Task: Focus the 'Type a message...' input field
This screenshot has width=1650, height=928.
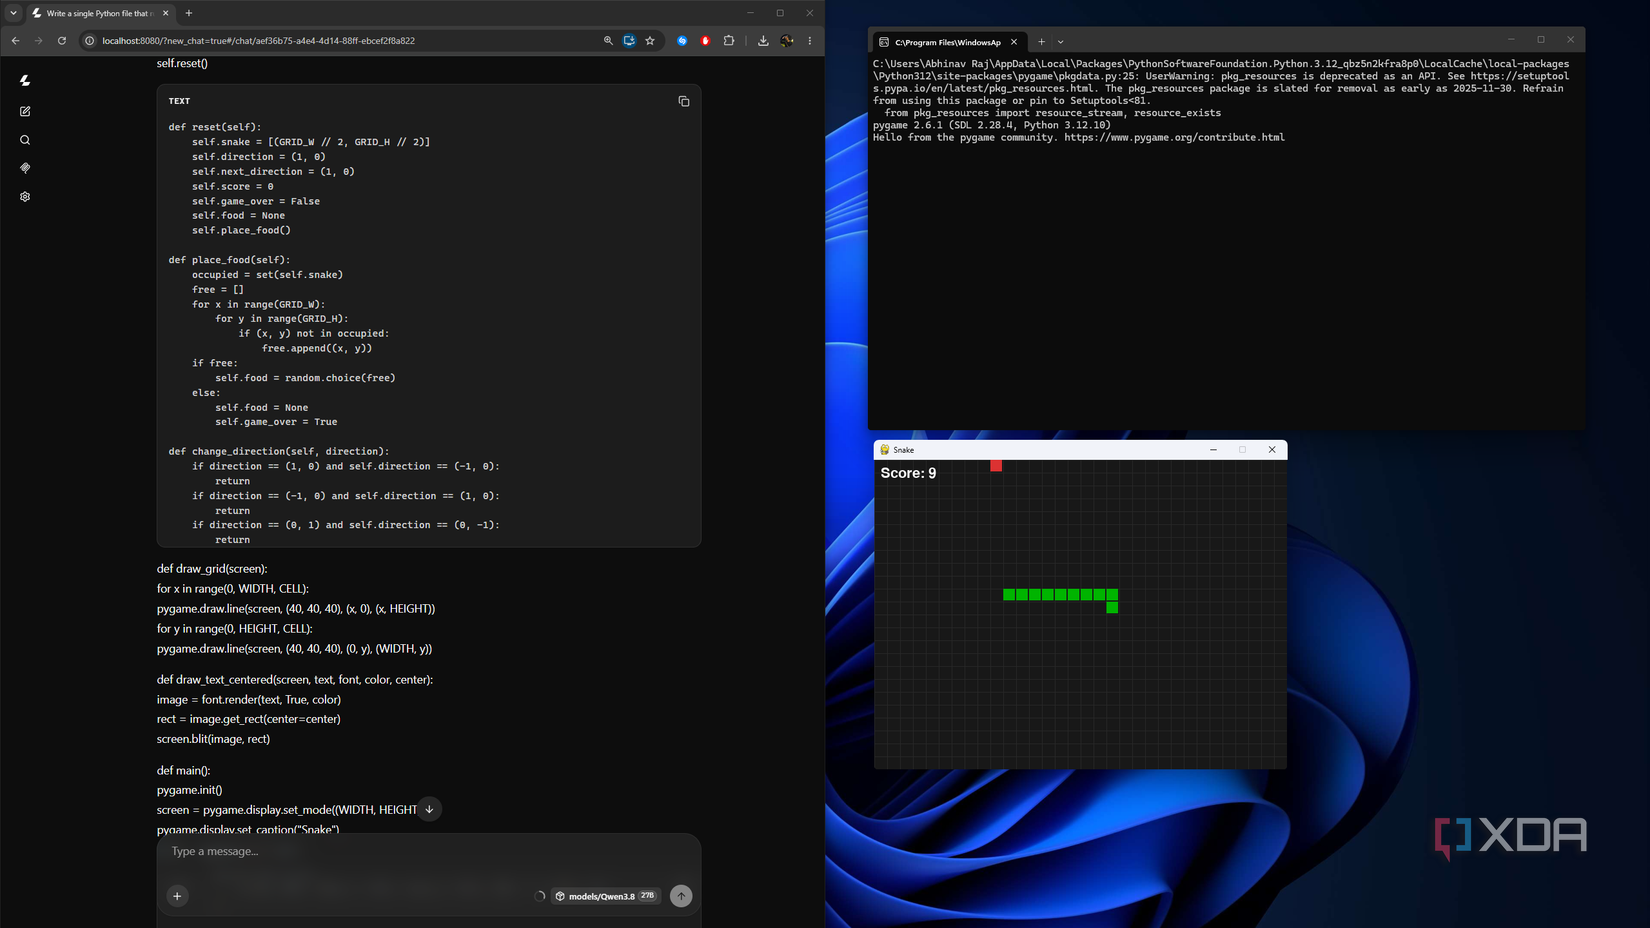Action: coord(428,852)
